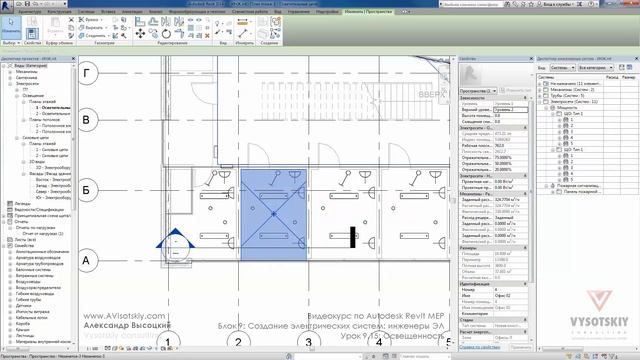Collapse the Зависимости properties section

525,98
